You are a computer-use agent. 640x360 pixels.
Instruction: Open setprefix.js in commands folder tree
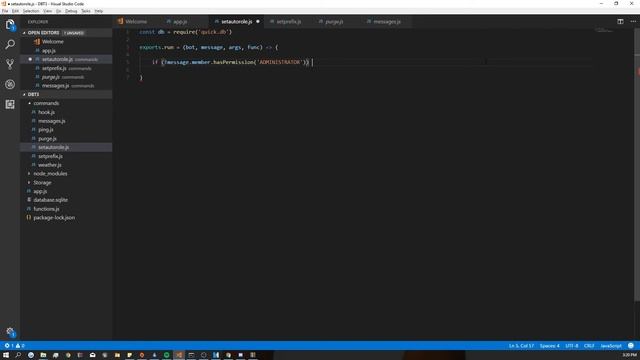click(50, 156)
